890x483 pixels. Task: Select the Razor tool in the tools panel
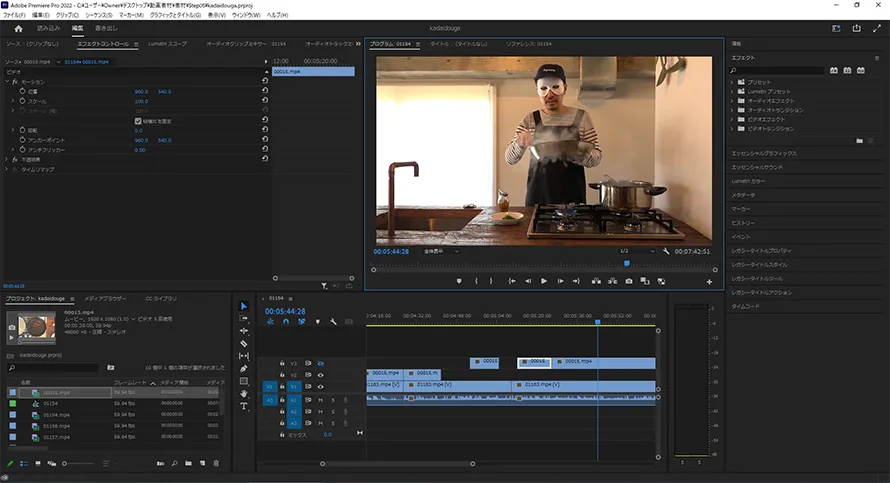[244, 343]
